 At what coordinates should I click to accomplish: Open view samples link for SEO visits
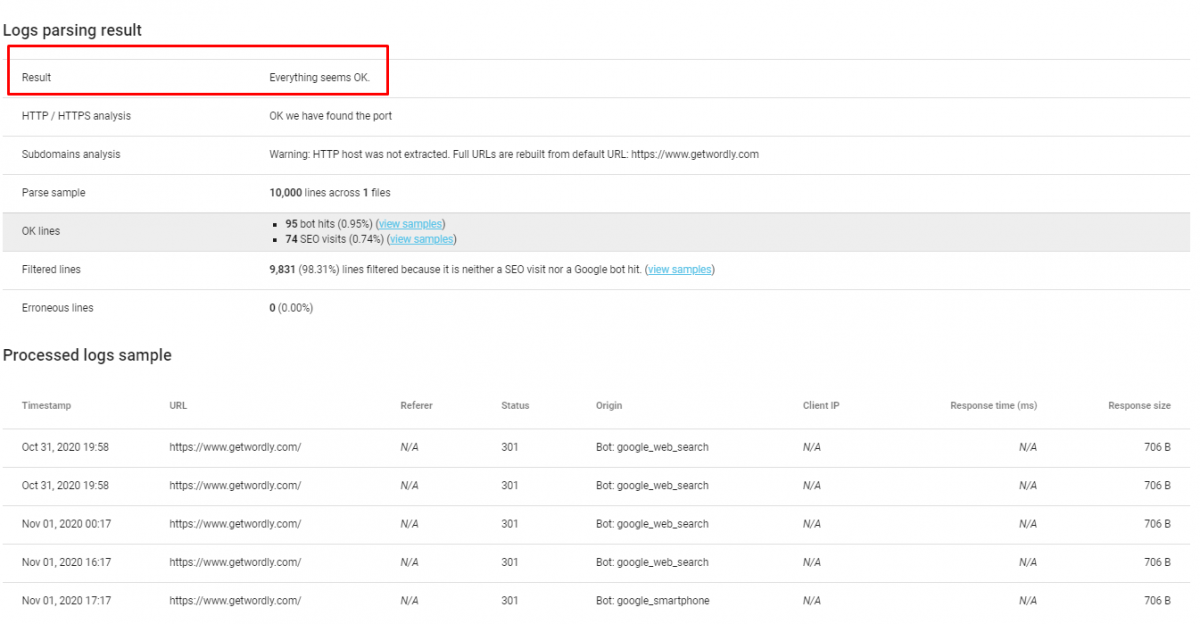tap(421, 239)
